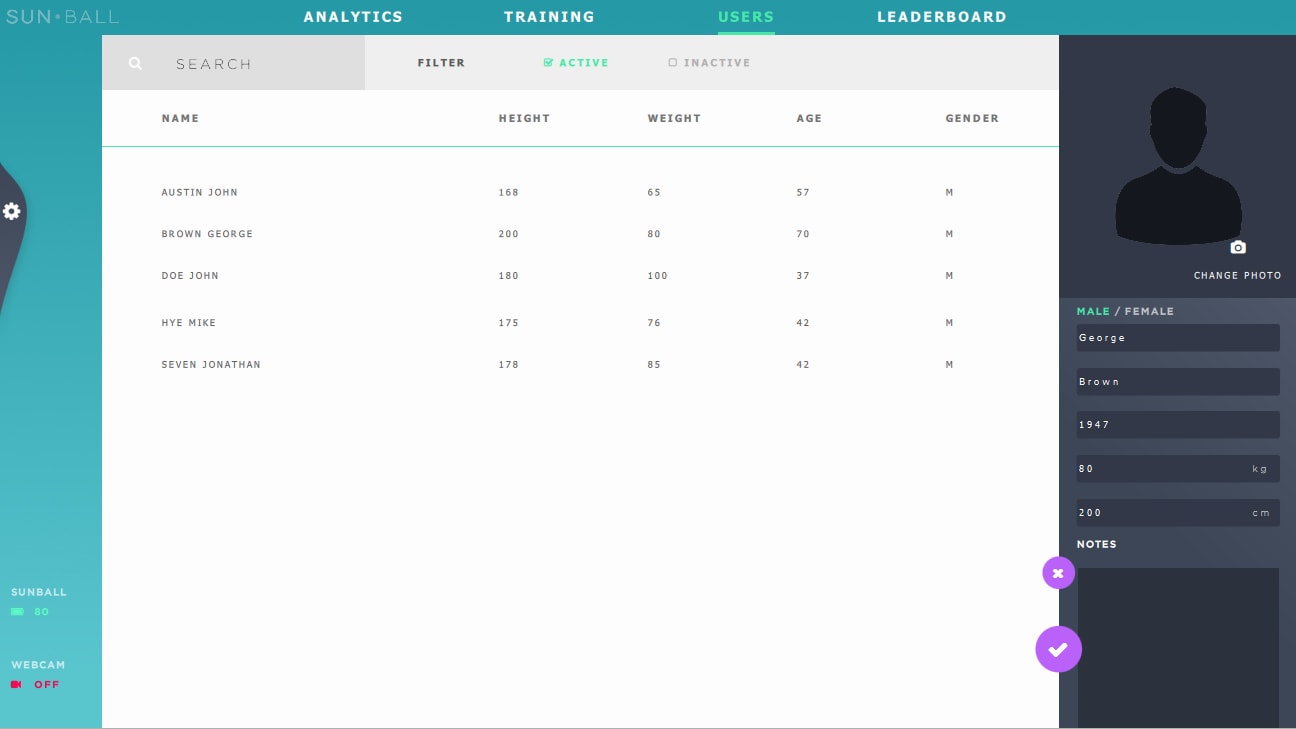Screen dimensions: 1296x729
Task: Edit the birth year field 1947
Action: pos(1178,425)
